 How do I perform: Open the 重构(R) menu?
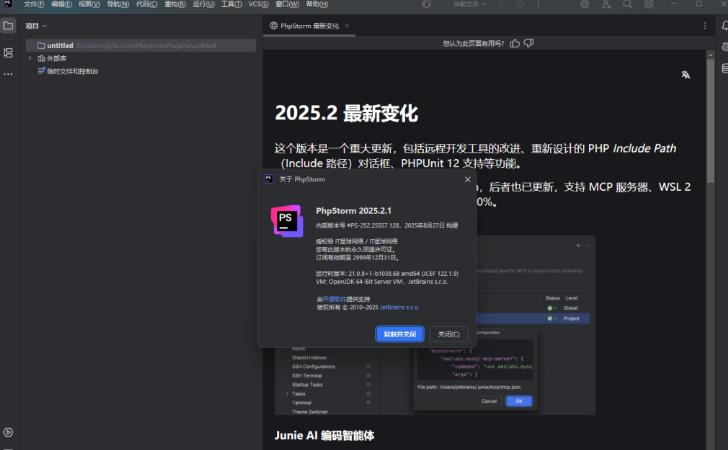(x=175, y=4)
